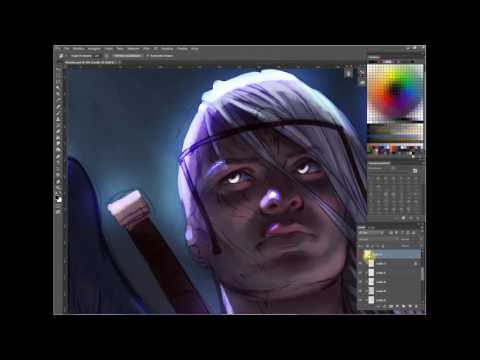The image size is (480, 360).
Task: Toggle the checkbox in the options bar
Action: point(148,56)
